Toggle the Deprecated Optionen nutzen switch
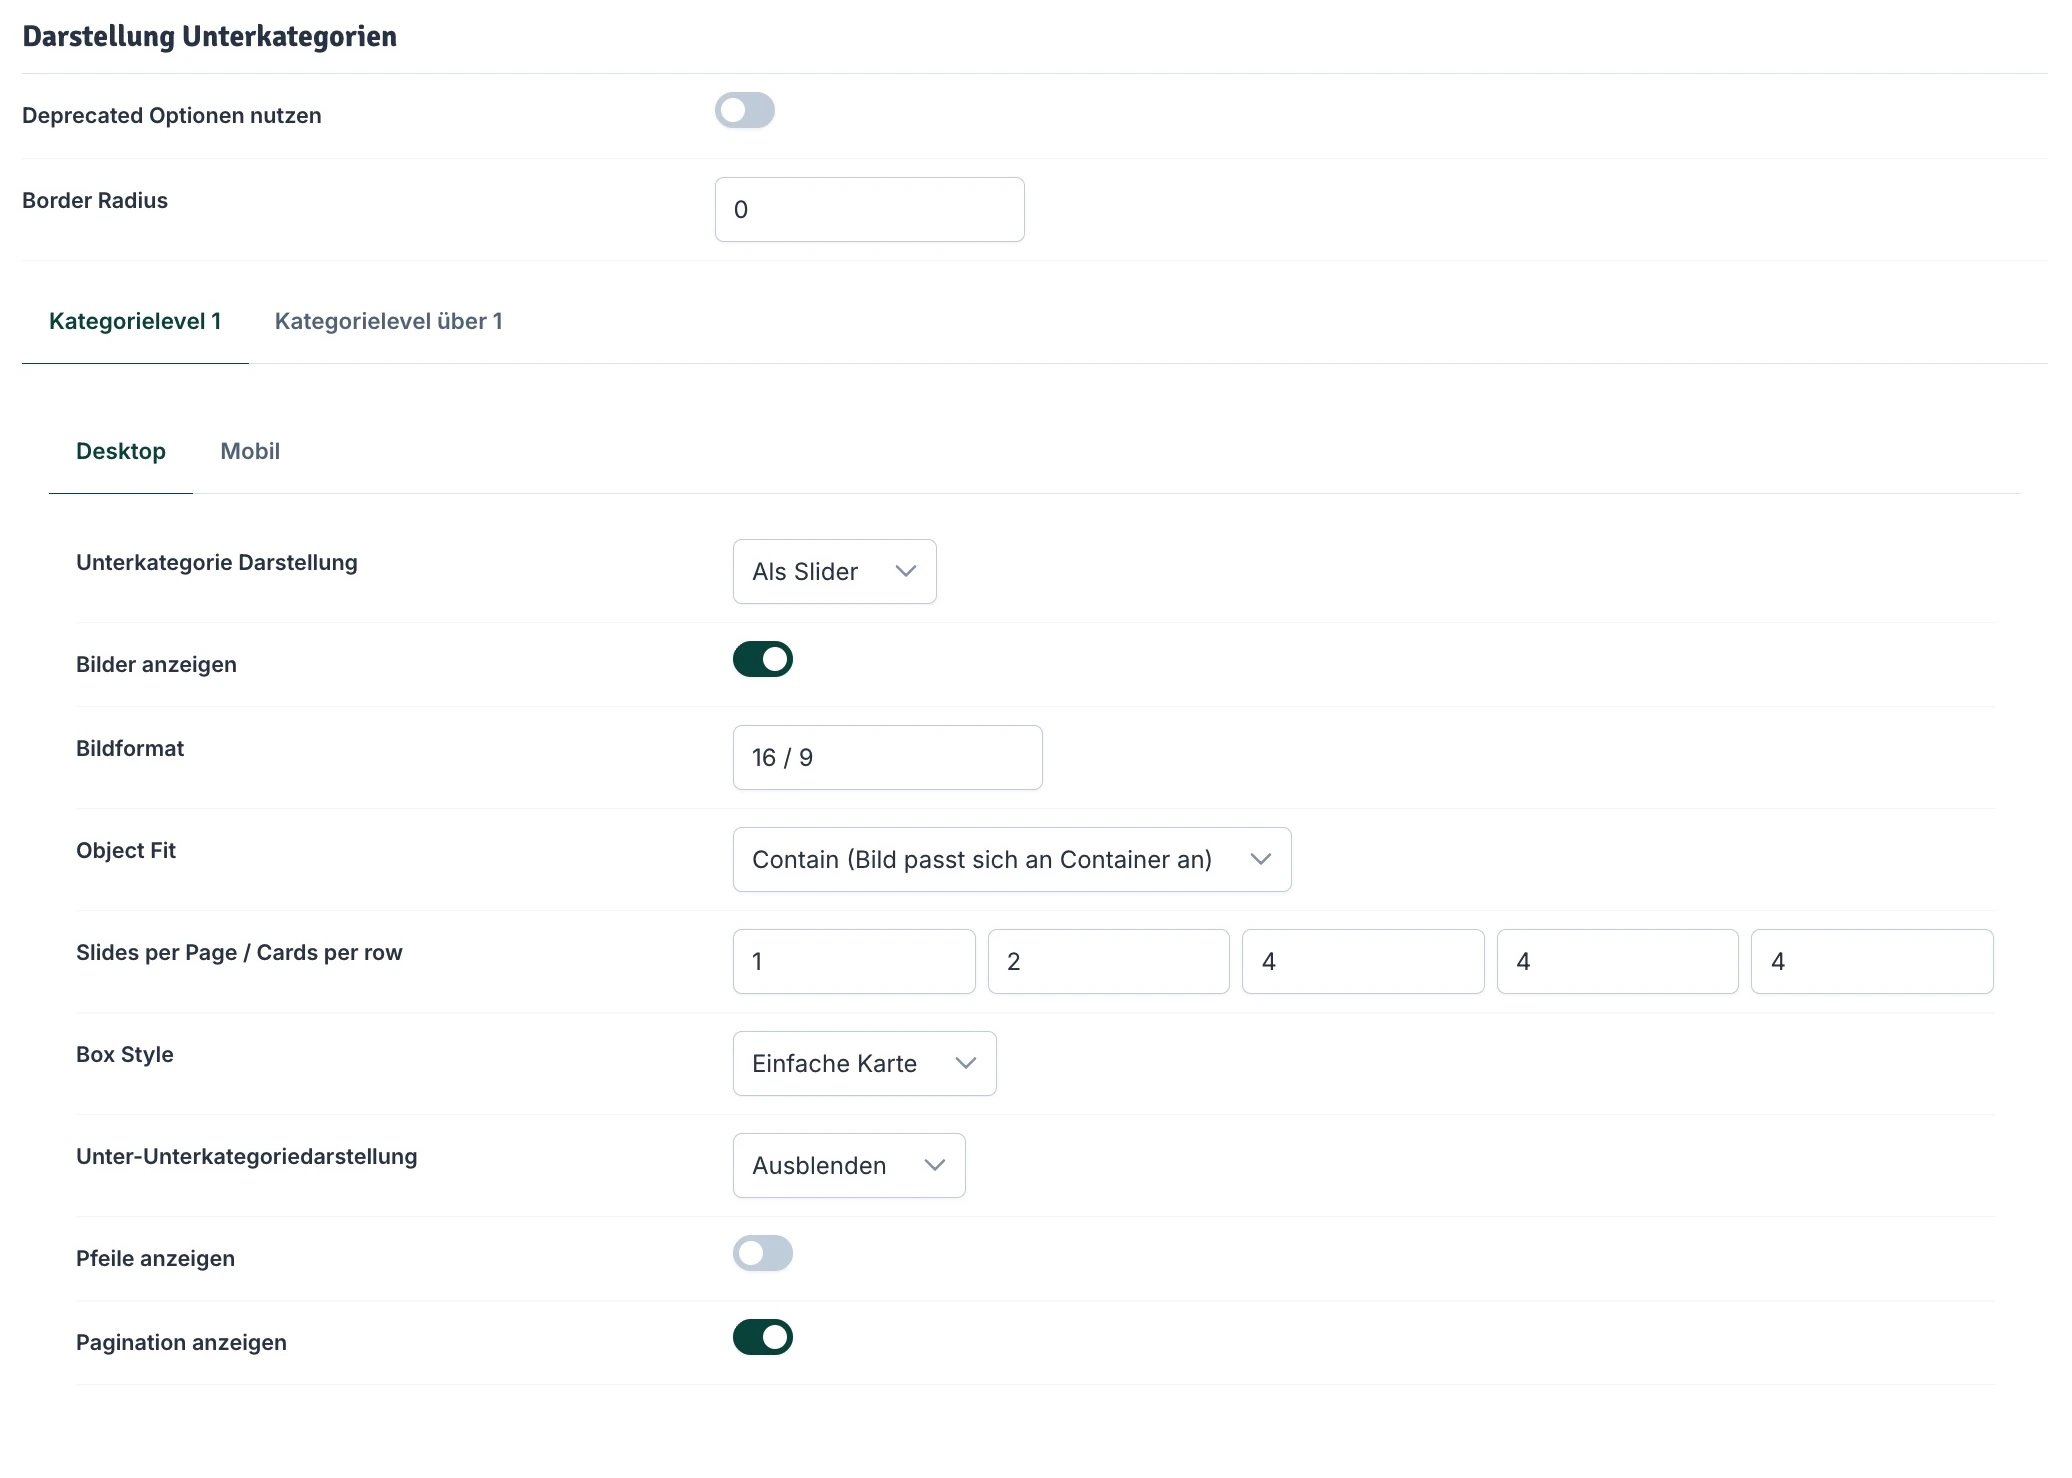This screenshot has height=1478, width=2072. (x=745, y=111)
